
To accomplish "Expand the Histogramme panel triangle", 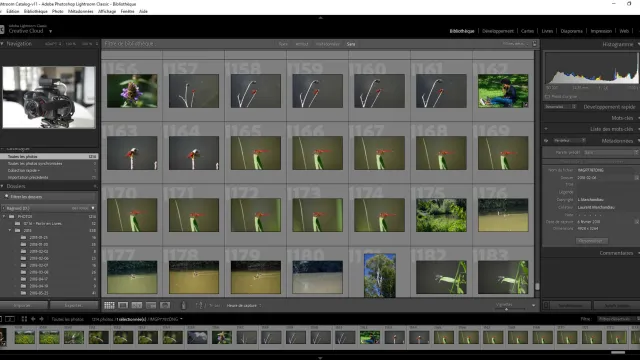I will coord(638,44).
